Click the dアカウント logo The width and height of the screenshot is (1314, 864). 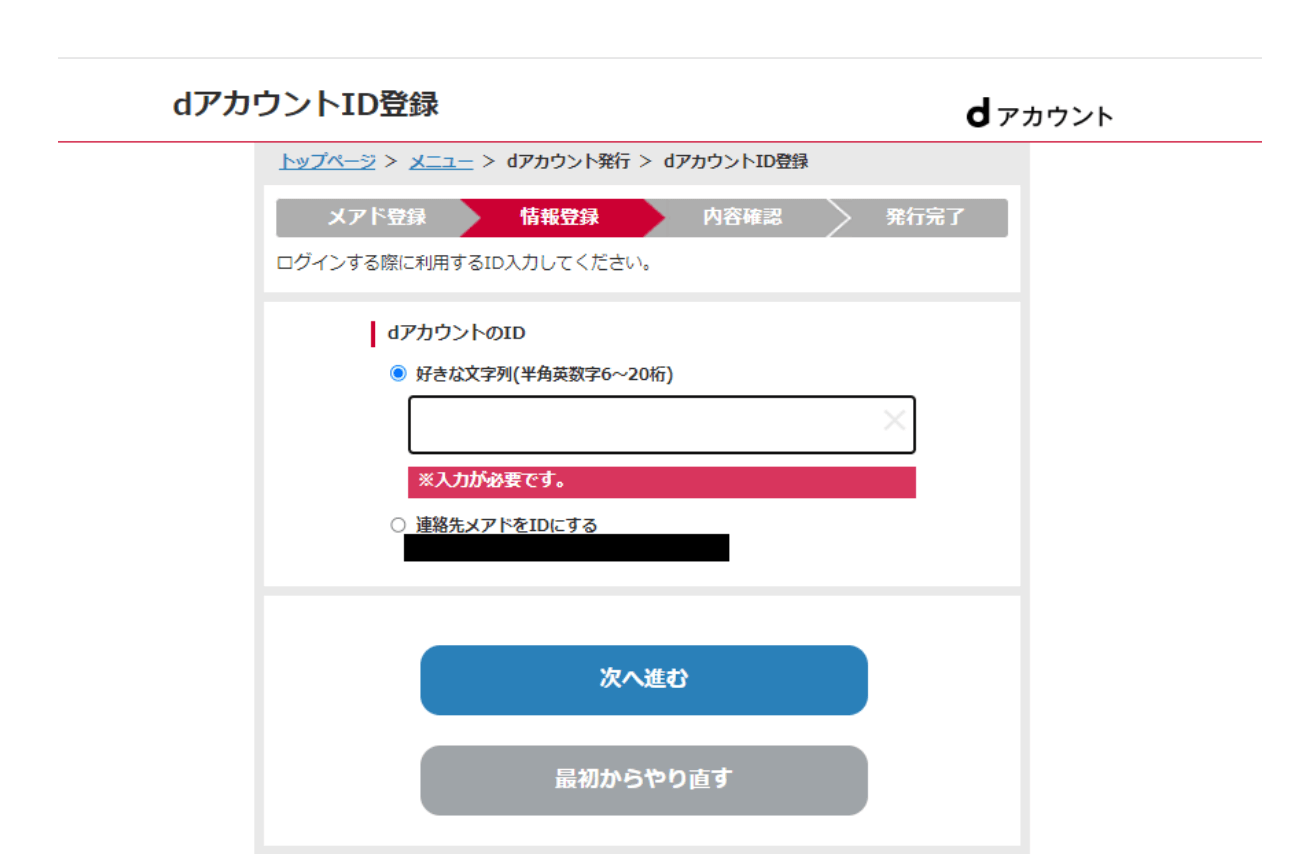pos(1039,115)
